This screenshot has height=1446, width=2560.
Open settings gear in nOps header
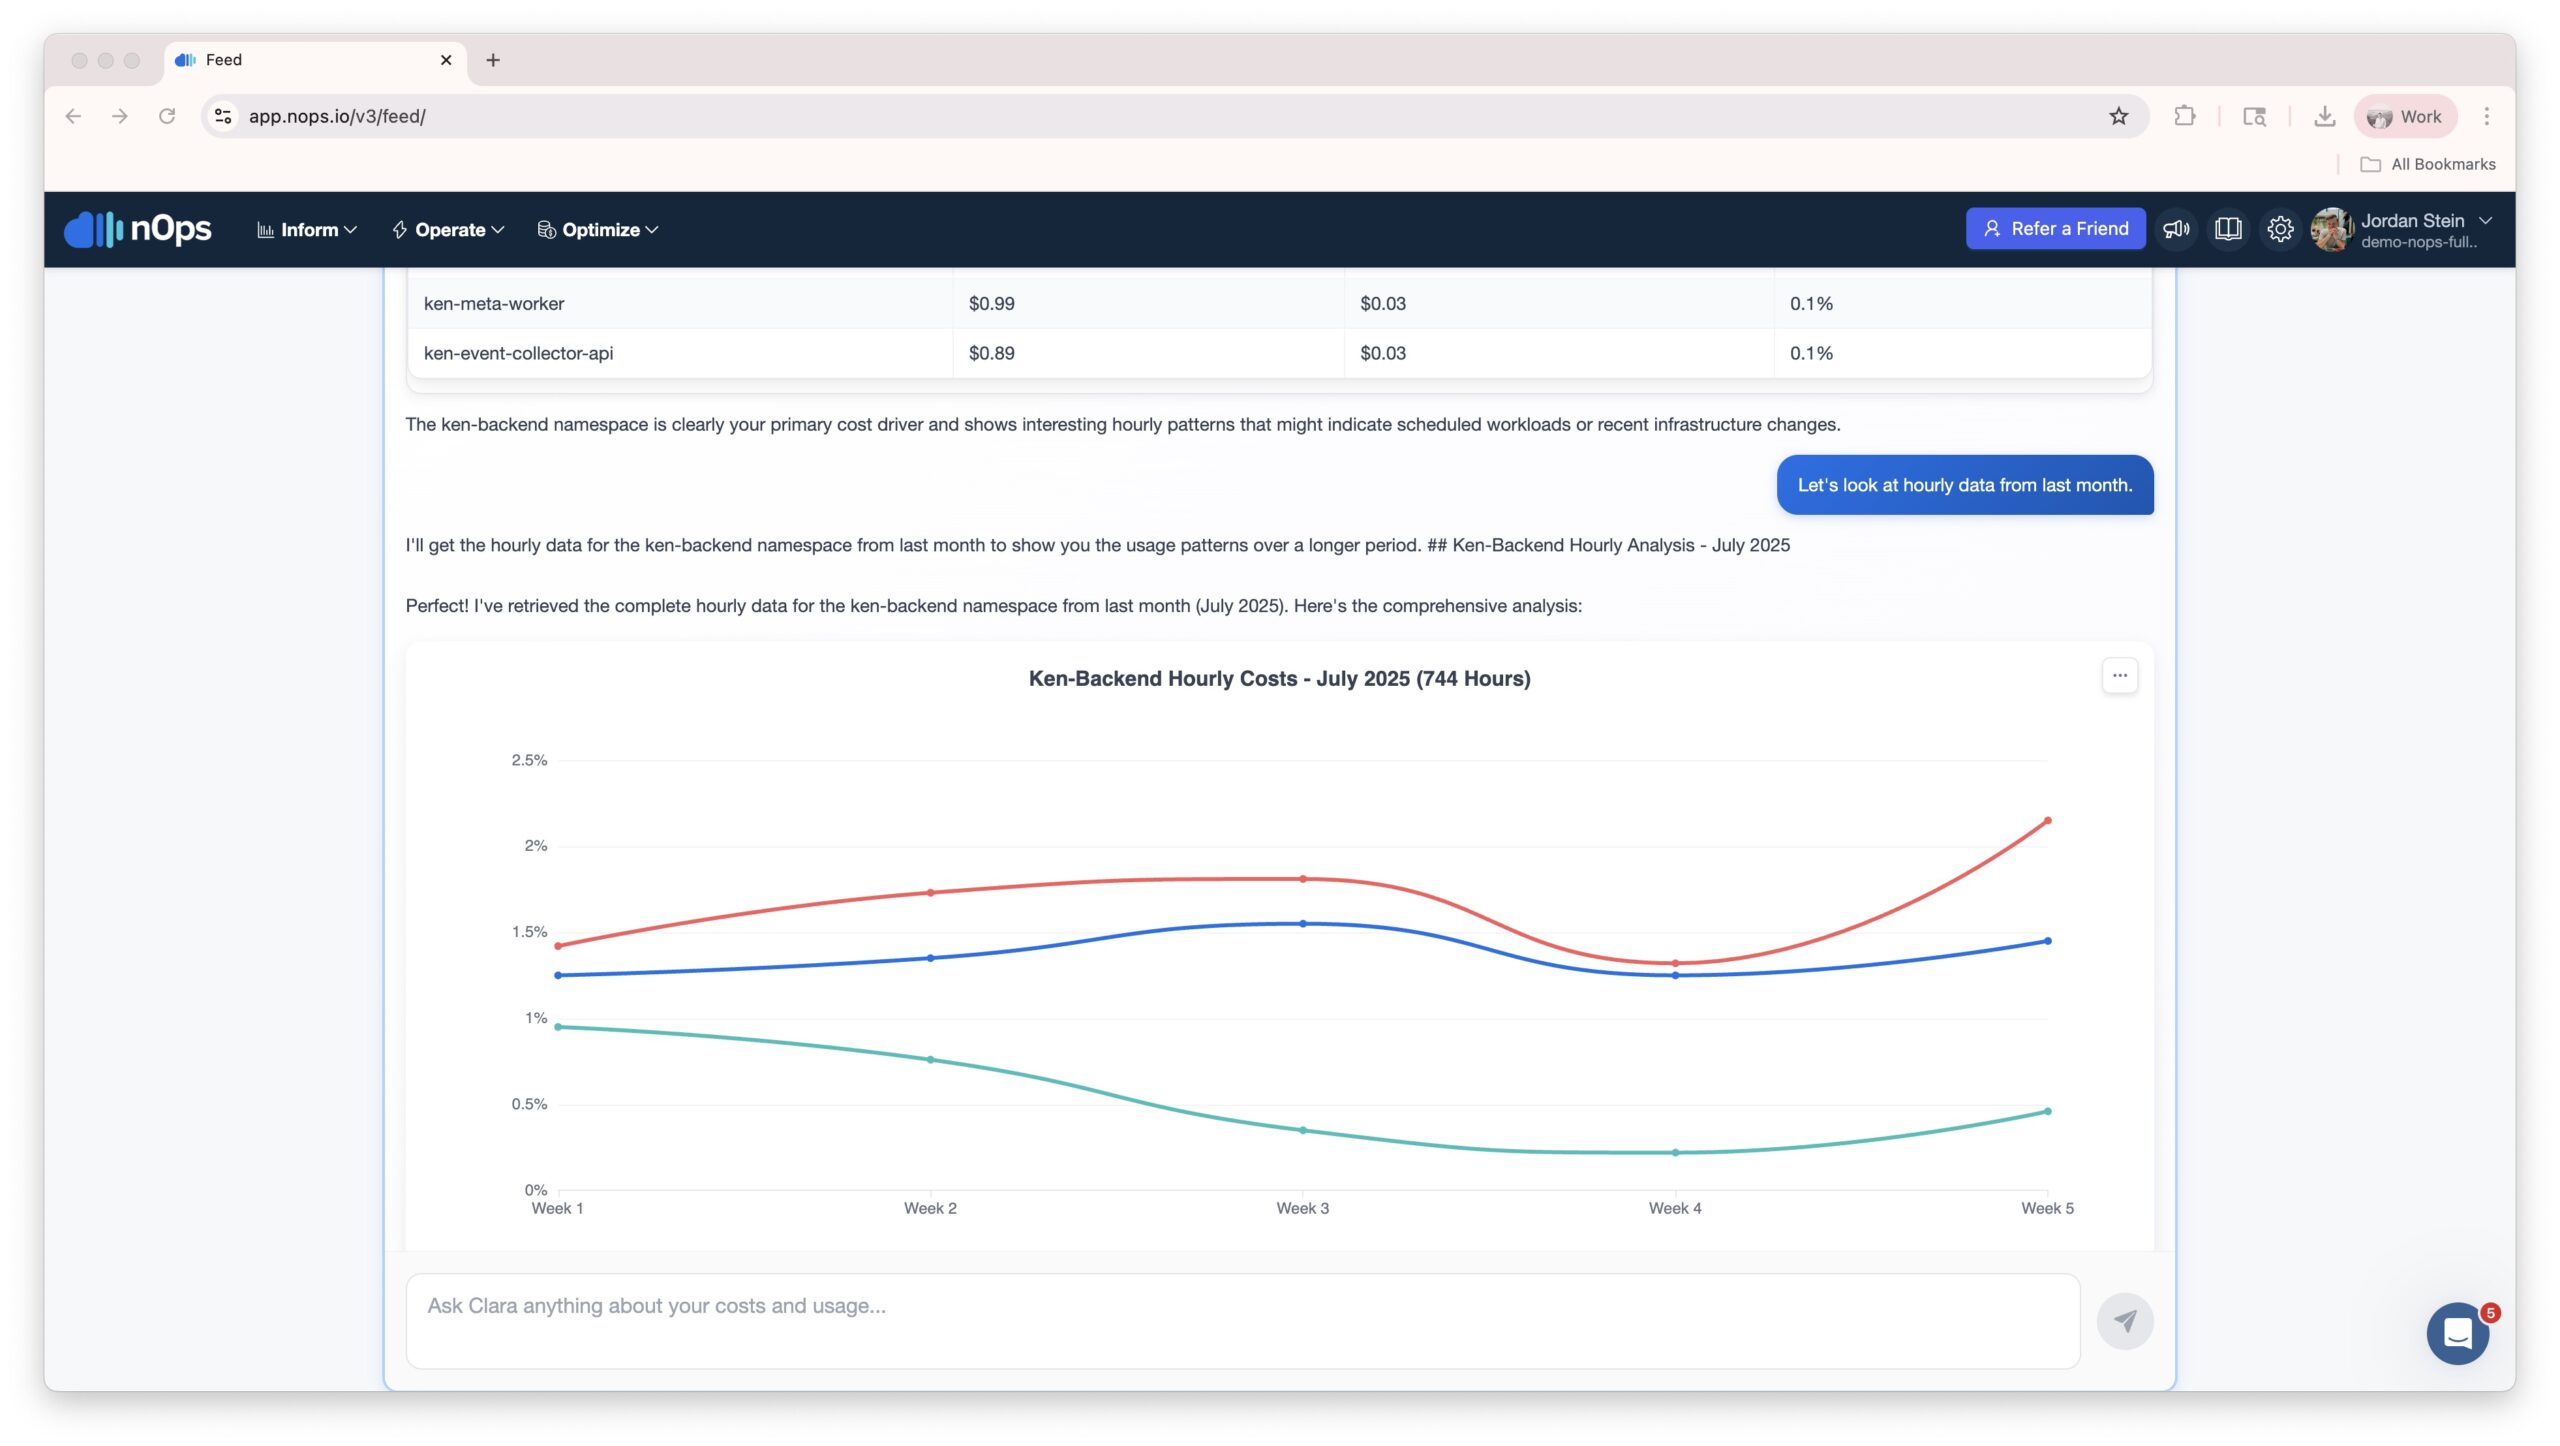click(2280, 229)
